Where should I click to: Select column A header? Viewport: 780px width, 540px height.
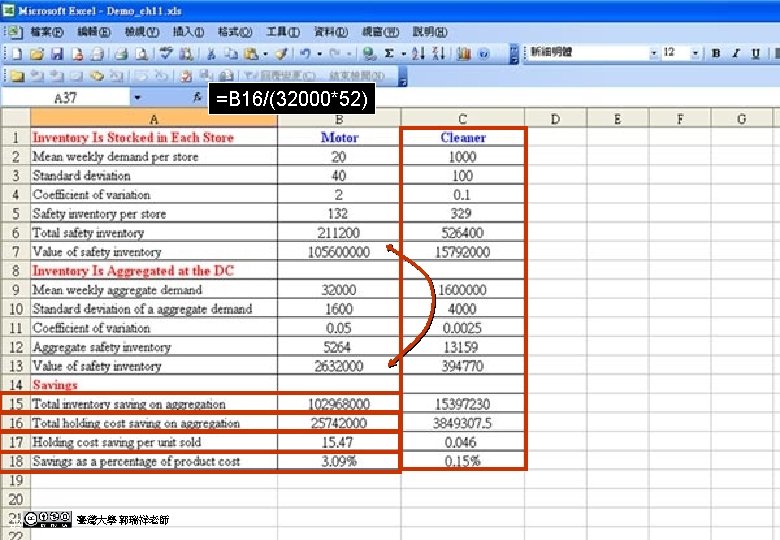click(x=154, y=119)
